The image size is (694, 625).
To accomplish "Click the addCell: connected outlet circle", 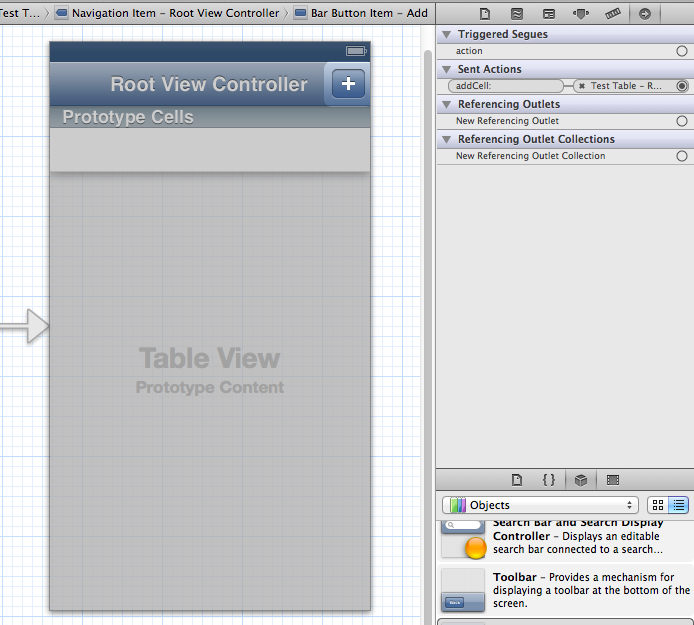I will pyautogui.click(x=682, y=86).
